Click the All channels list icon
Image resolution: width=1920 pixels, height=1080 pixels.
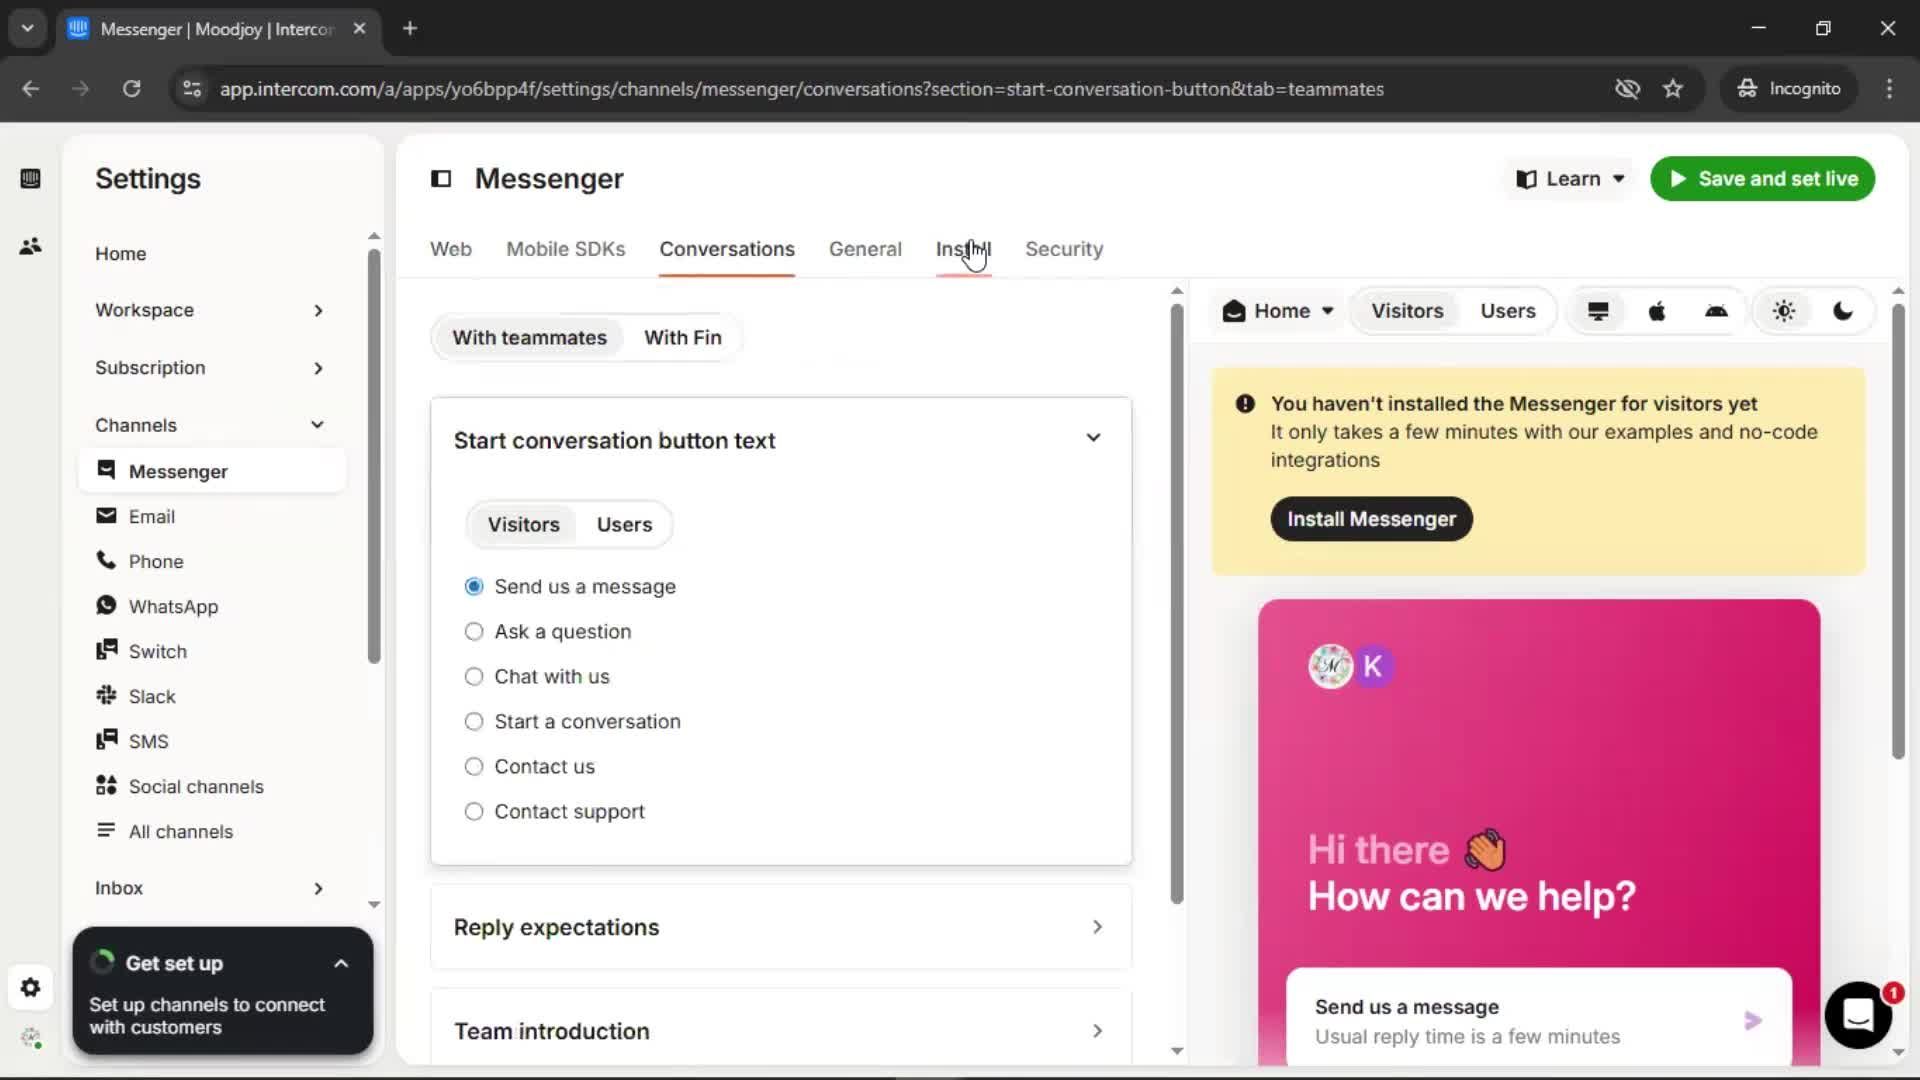[x=106, y=830]
